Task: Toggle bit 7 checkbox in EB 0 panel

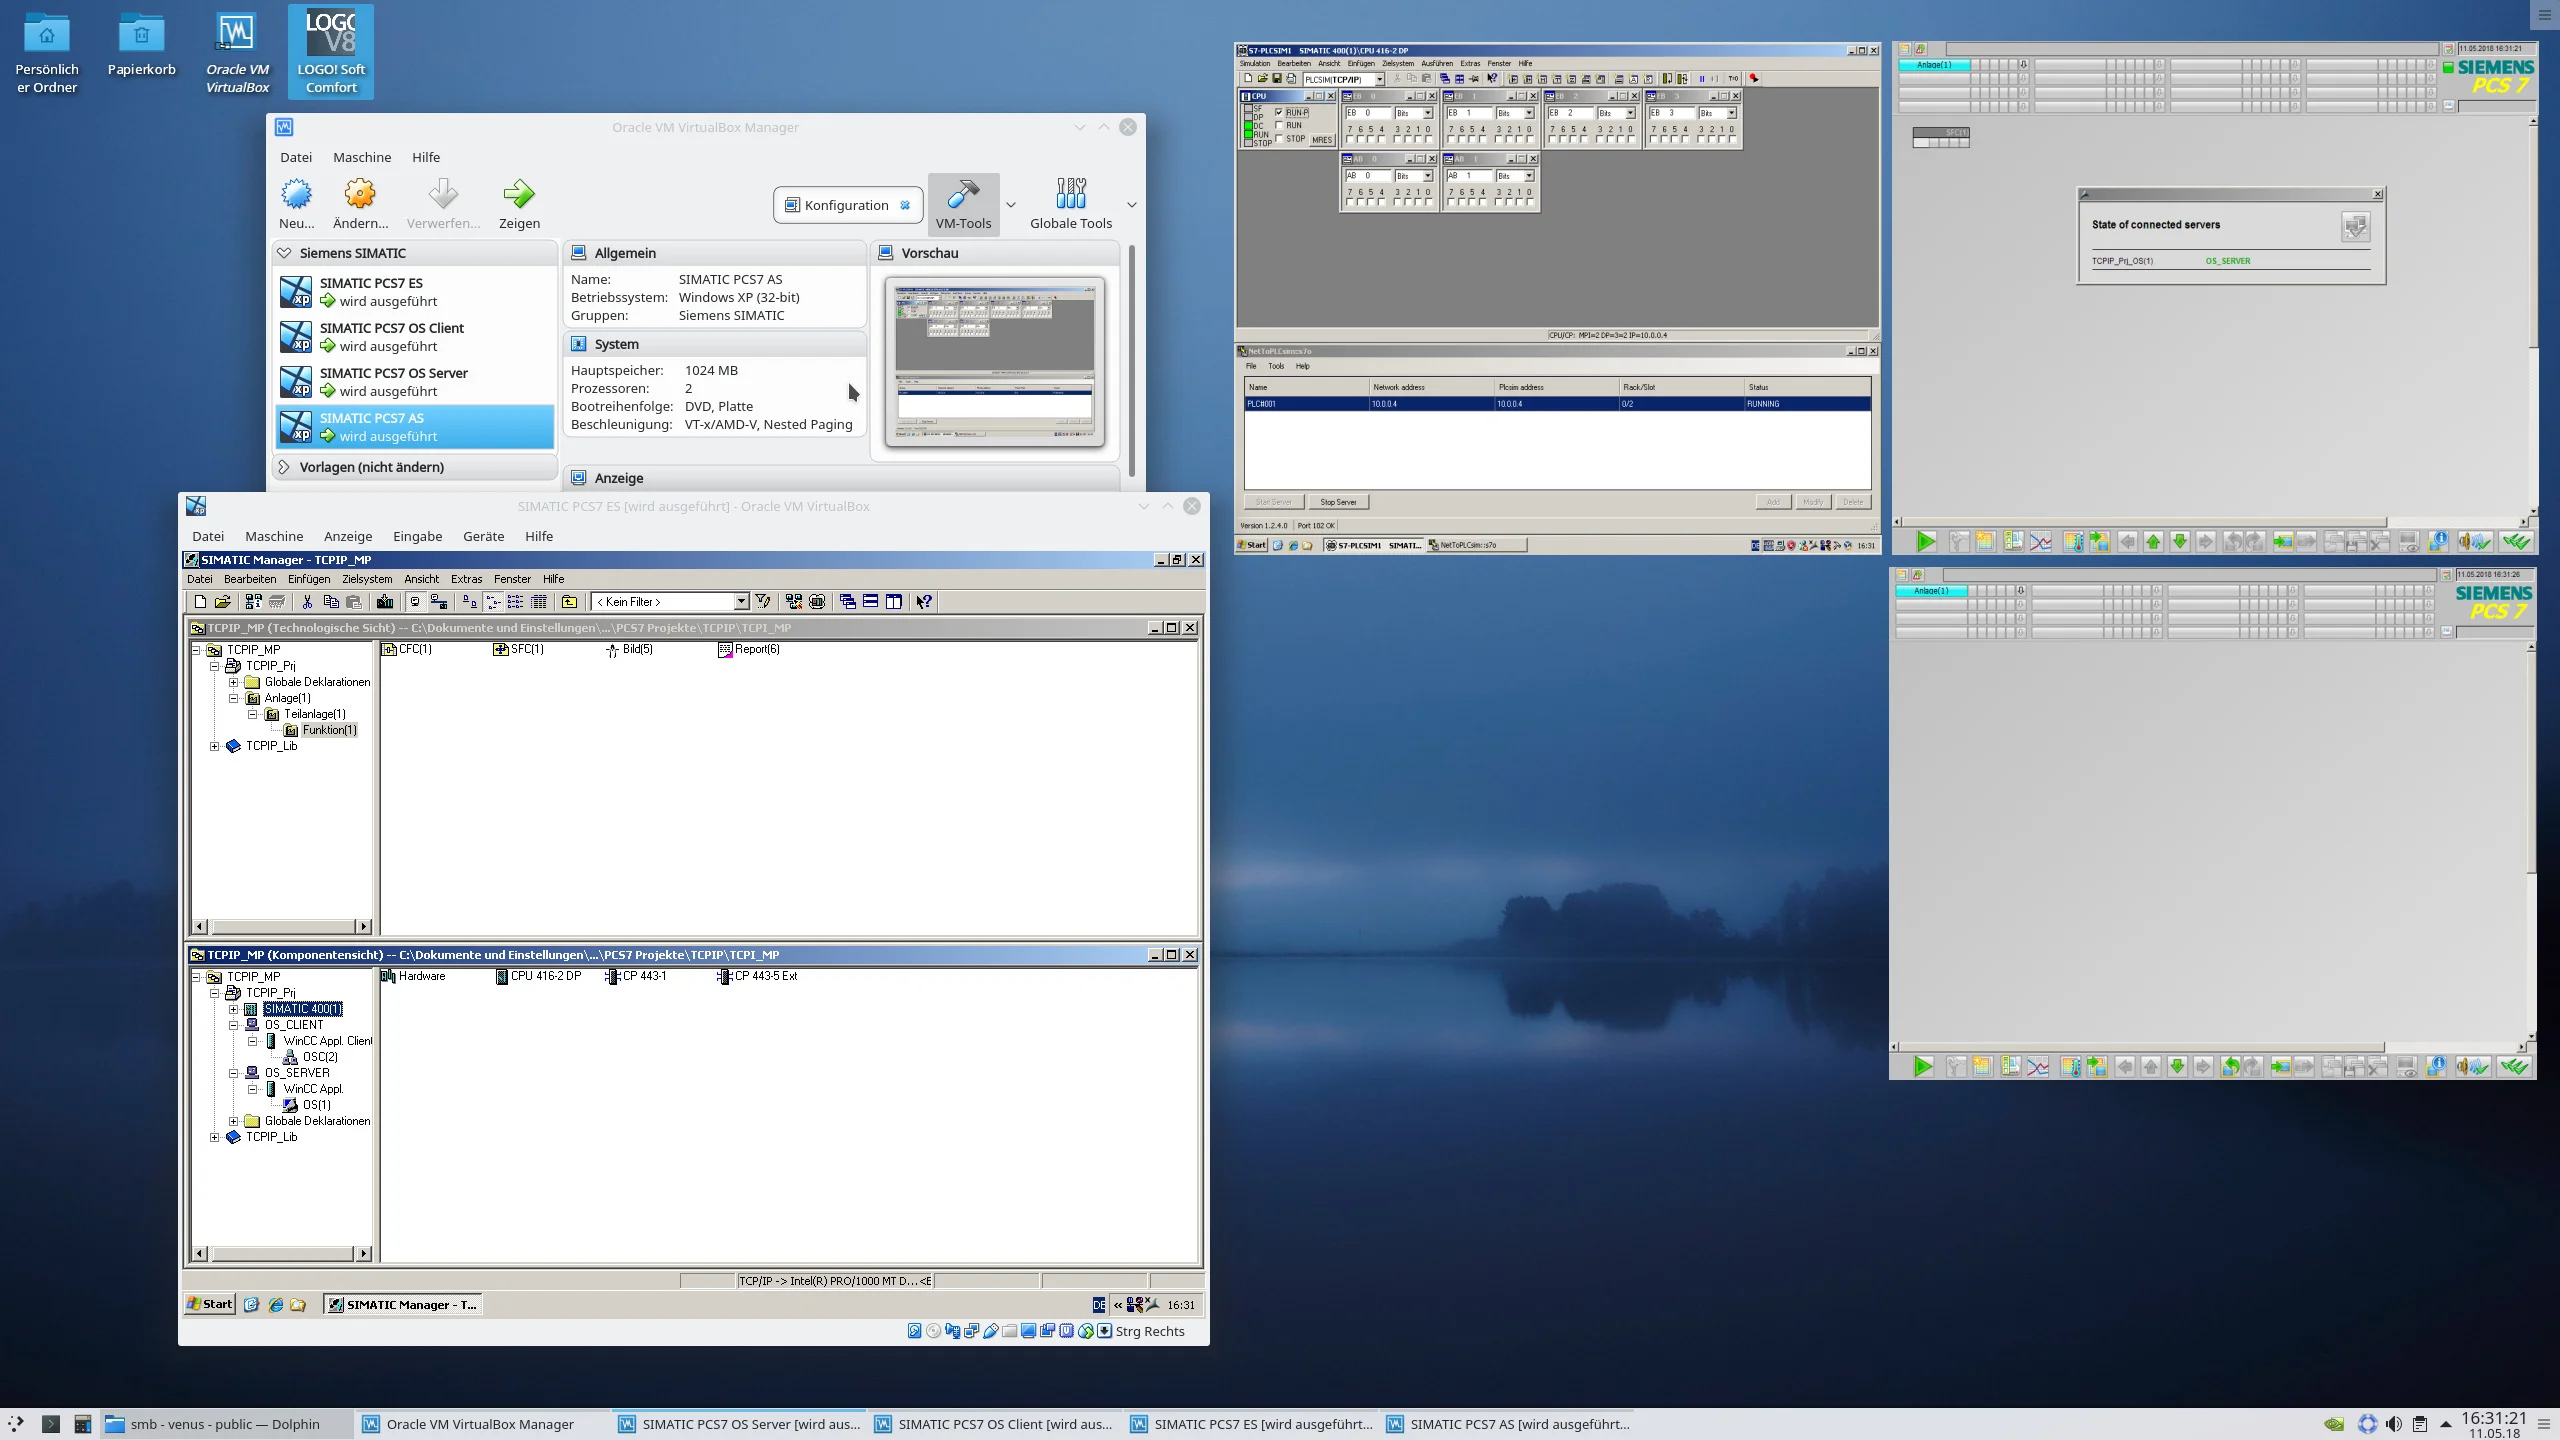Action: (x=1350, y=139)
